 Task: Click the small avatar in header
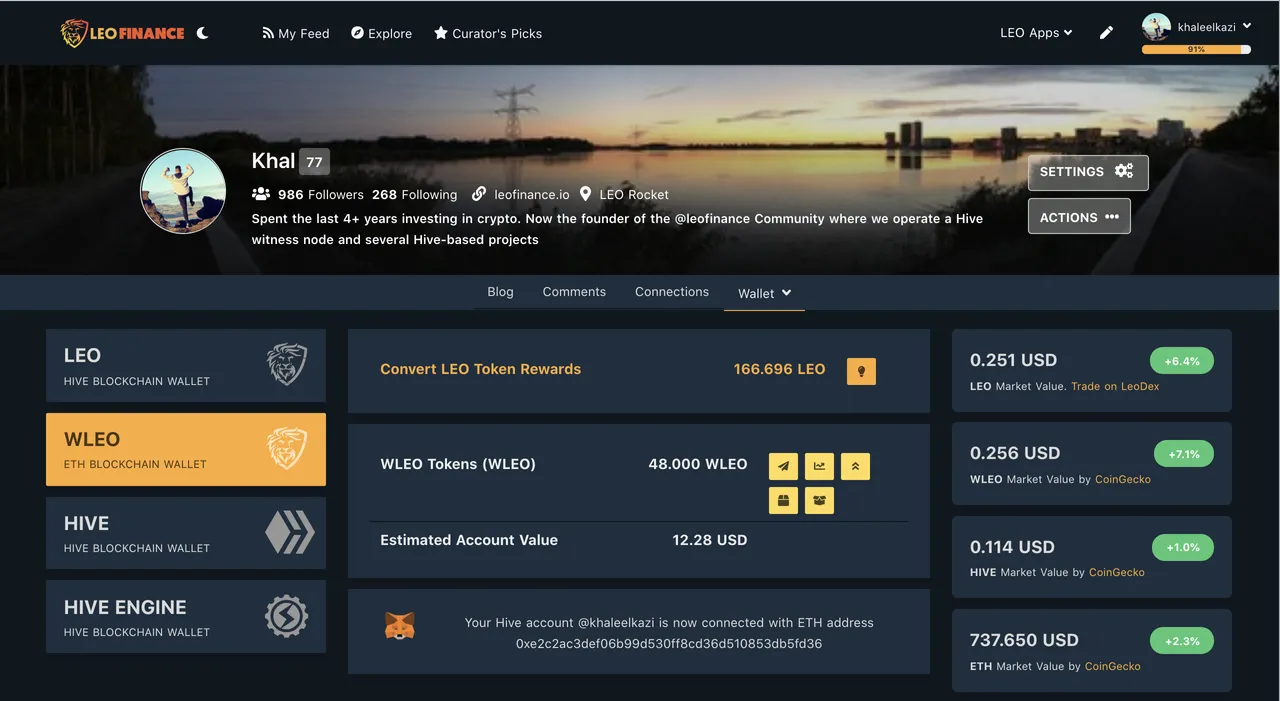pos(1156,27)
